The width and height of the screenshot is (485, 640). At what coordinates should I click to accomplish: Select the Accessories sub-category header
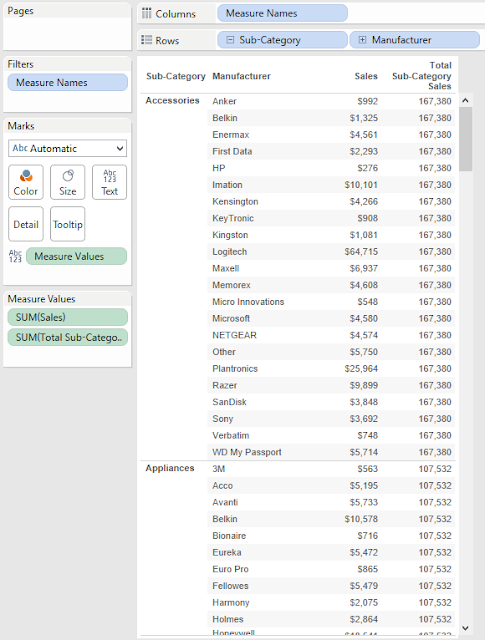click(x=173, y=100)
